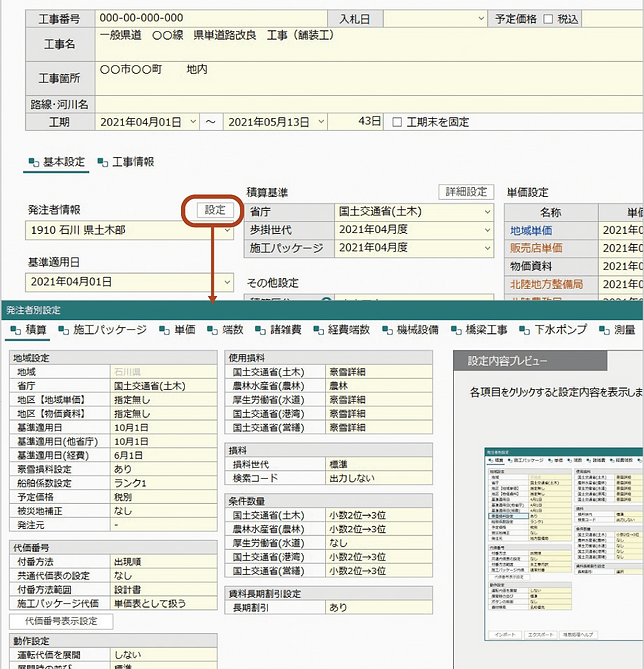Click the 工事番号 field 000-00-000-000
The image size is (644, 669).
click(211, 18)
